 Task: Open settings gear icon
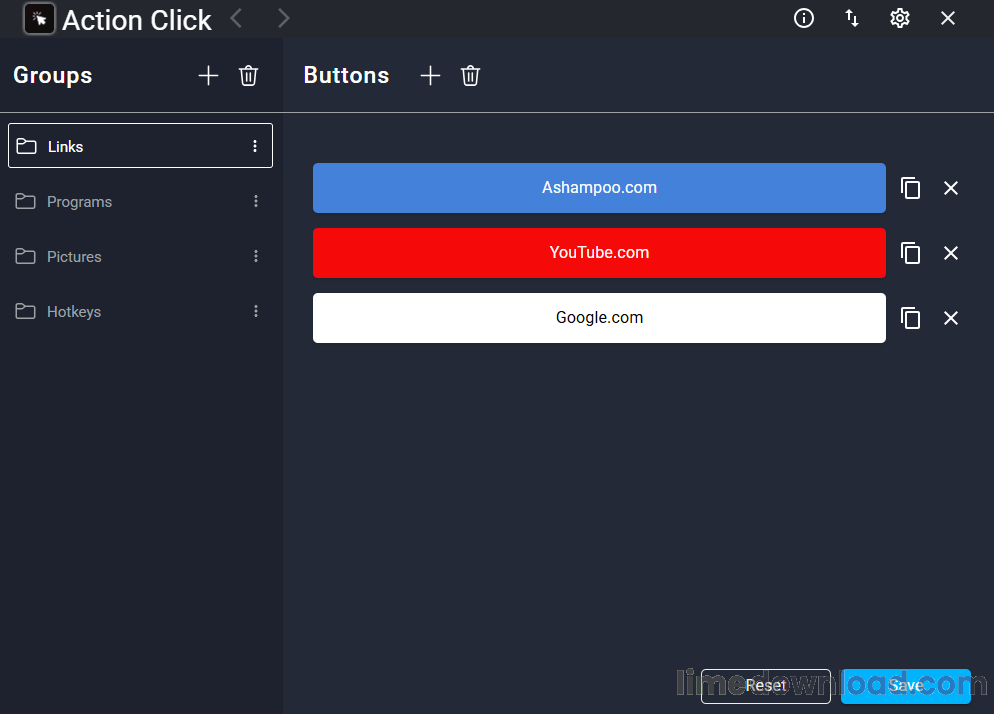(x=900, y=18)
